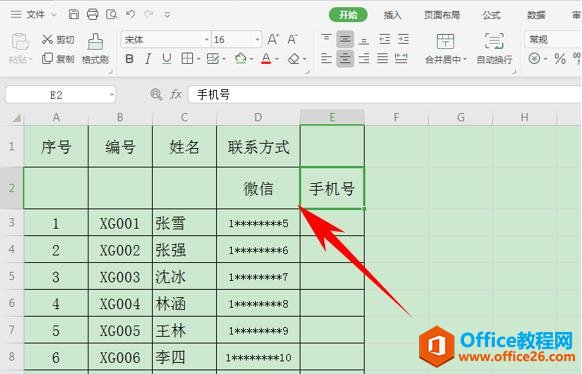Decrease indent icon
The height and width of the screenshot is (374, 582).
point(384,39)
